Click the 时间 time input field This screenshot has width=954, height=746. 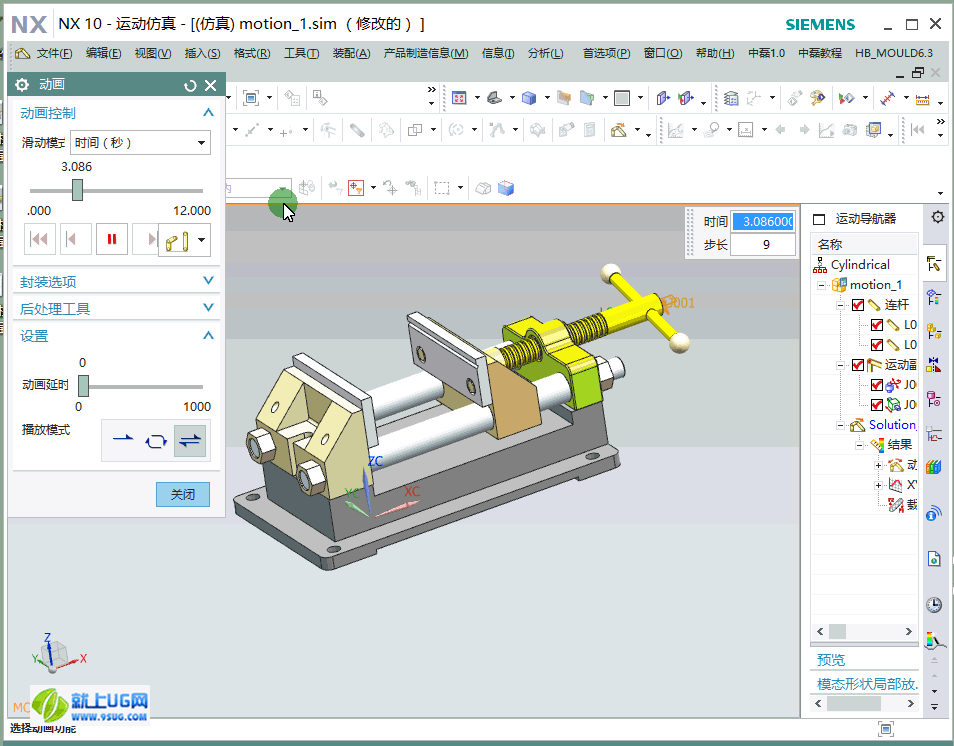pos(764,221)
